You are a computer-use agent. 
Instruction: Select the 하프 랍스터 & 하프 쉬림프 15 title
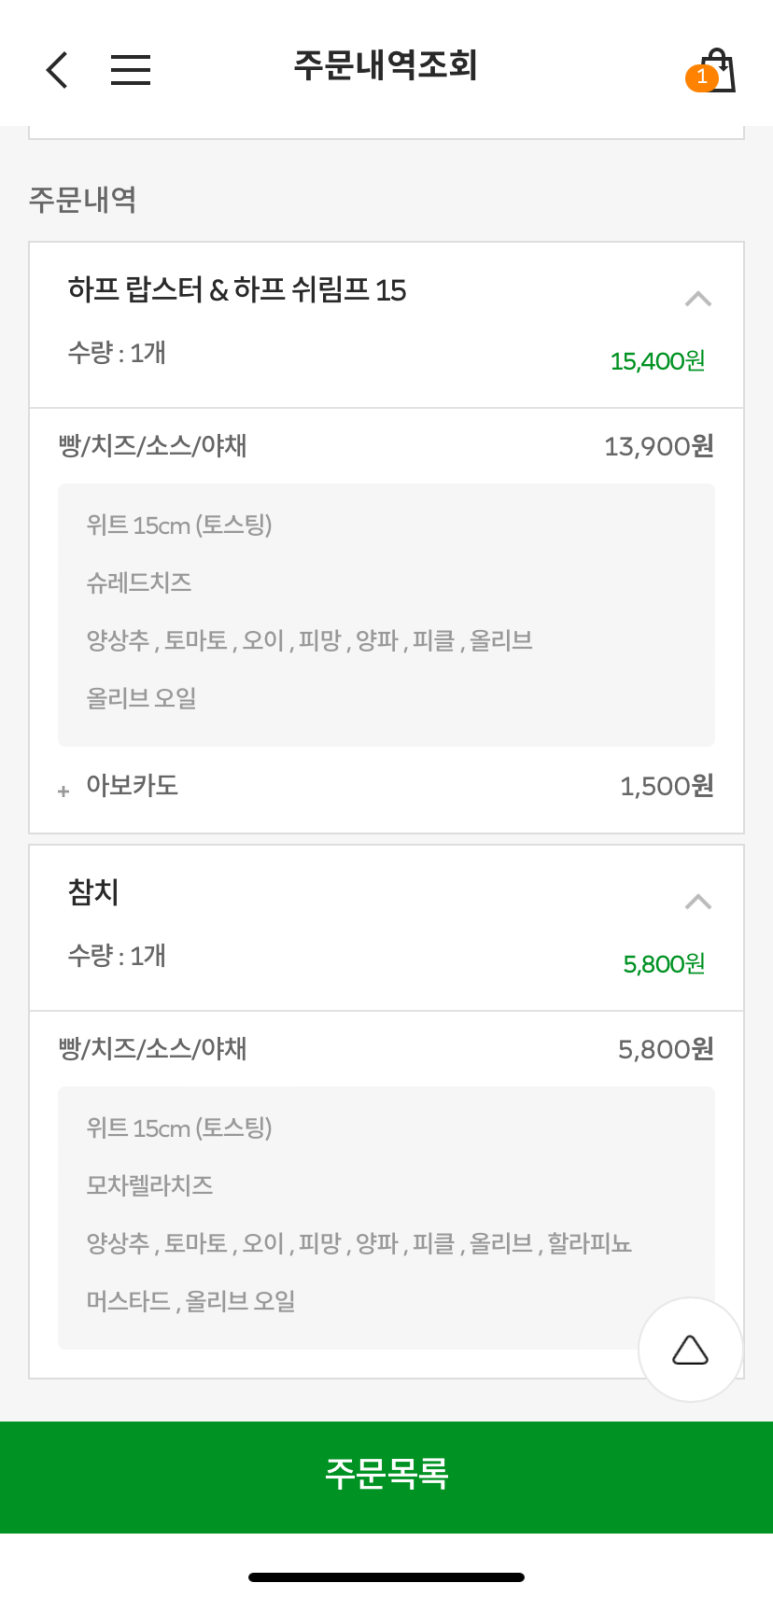tap(237, 290)
